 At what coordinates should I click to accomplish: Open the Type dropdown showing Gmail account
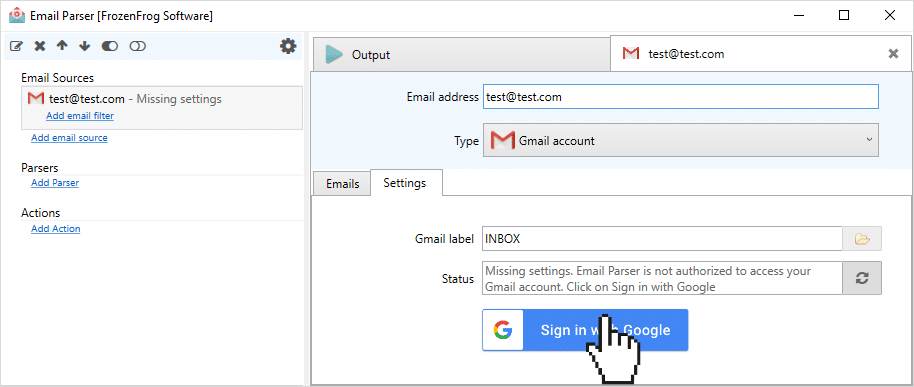(680, 140)
